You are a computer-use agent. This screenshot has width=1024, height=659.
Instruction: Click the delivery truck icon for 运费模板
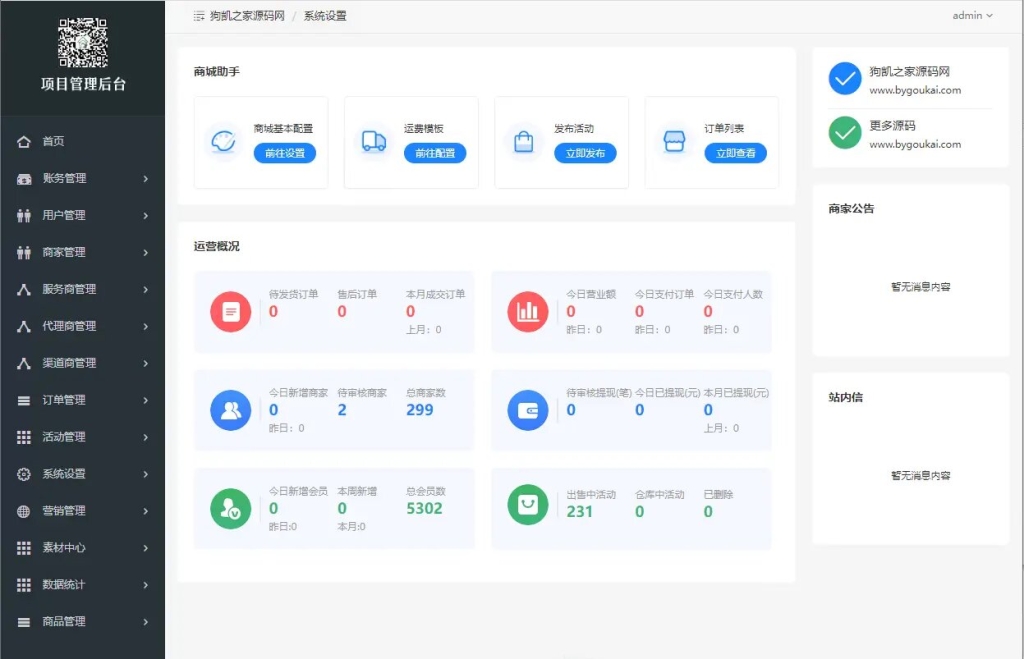[375, 140]
